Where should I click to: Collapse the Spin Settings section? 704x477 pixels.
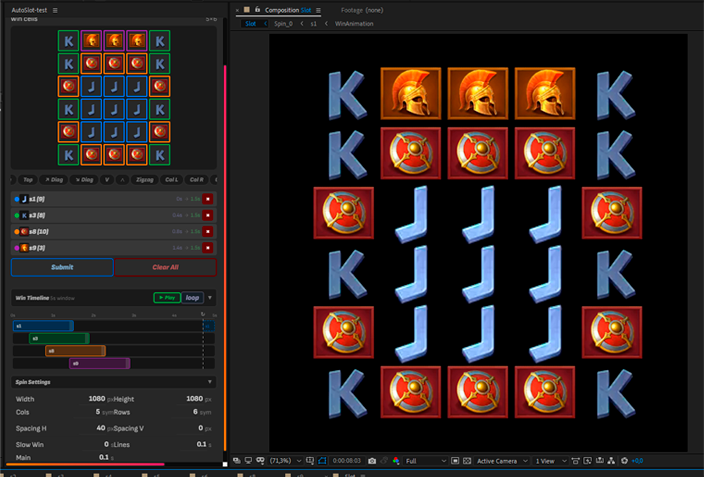(210, 382)
